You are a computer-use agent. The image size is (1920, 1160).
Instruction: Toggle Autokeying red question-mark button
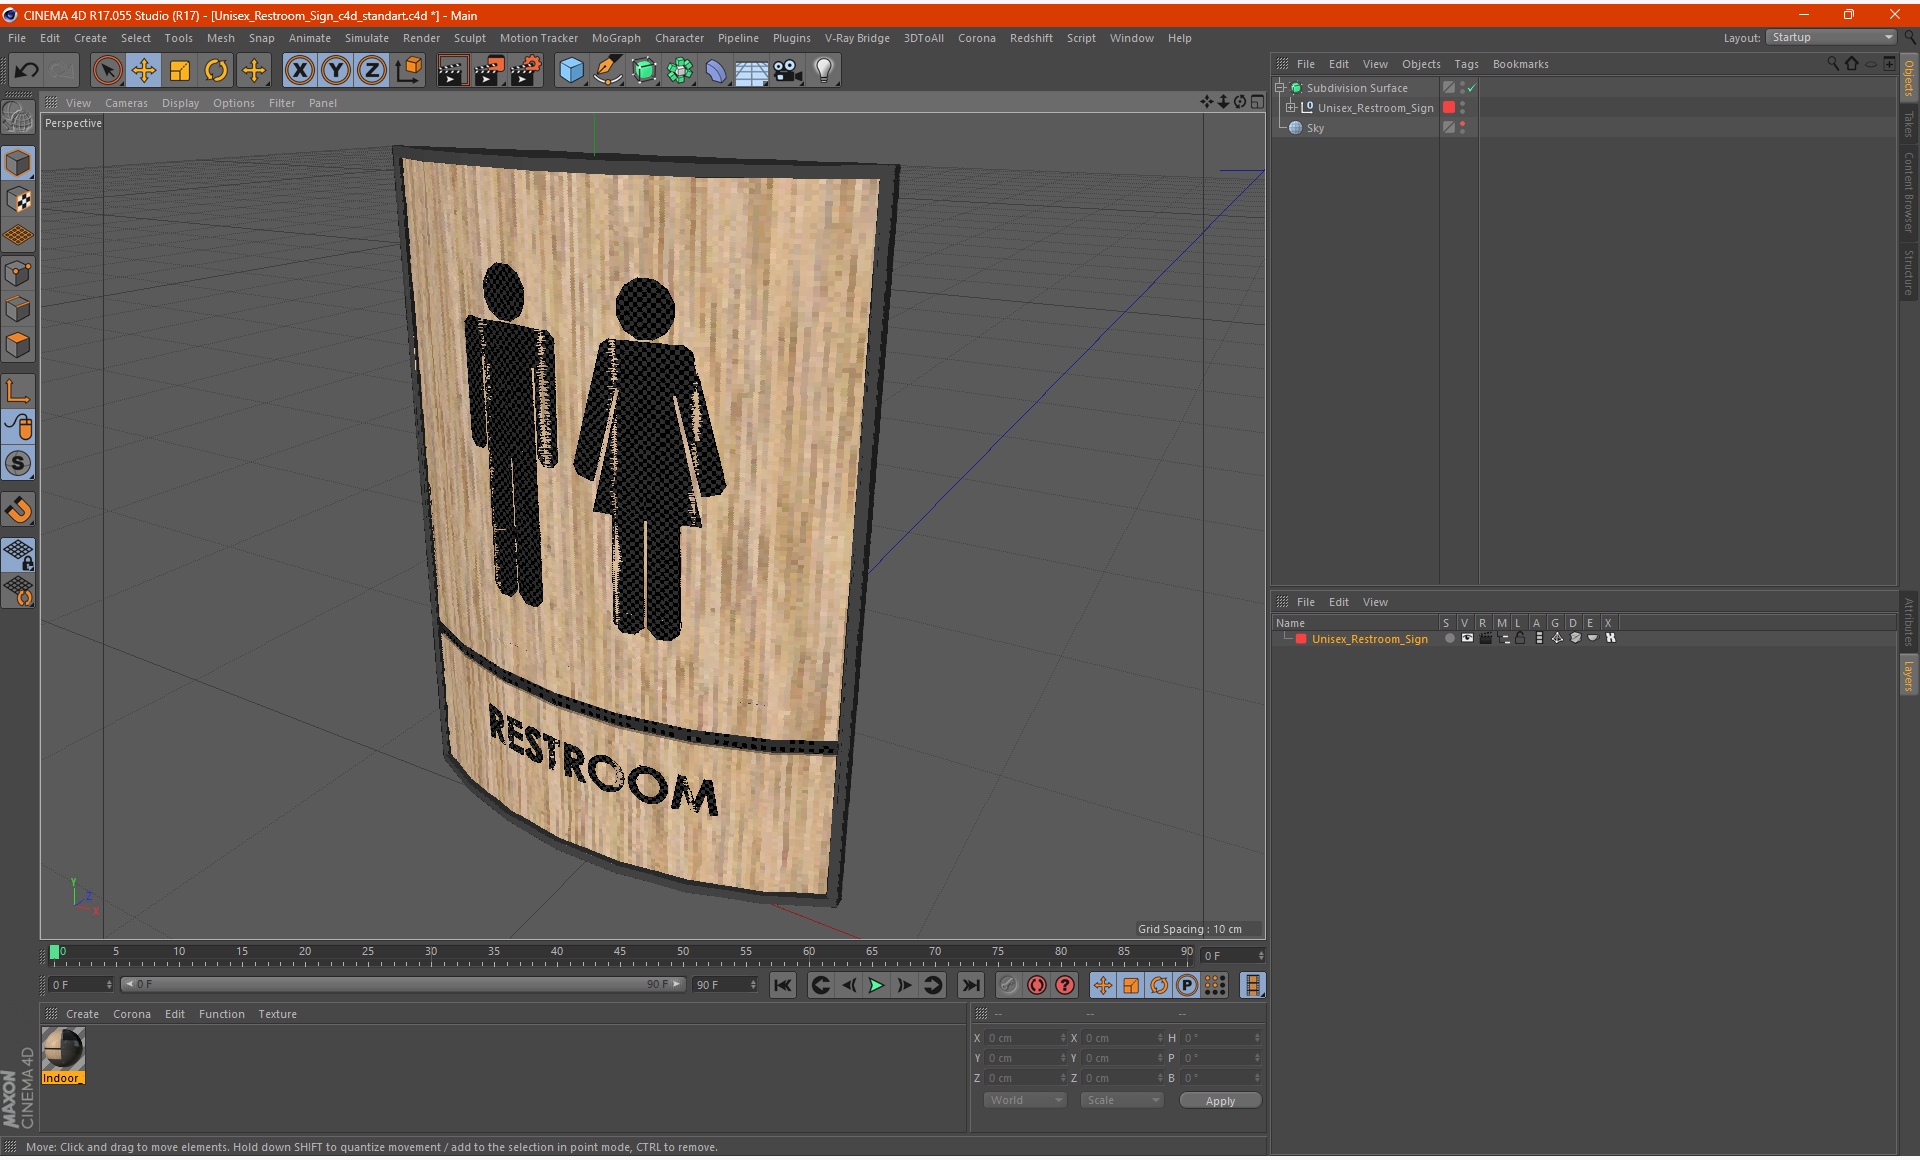(1065, 985)
